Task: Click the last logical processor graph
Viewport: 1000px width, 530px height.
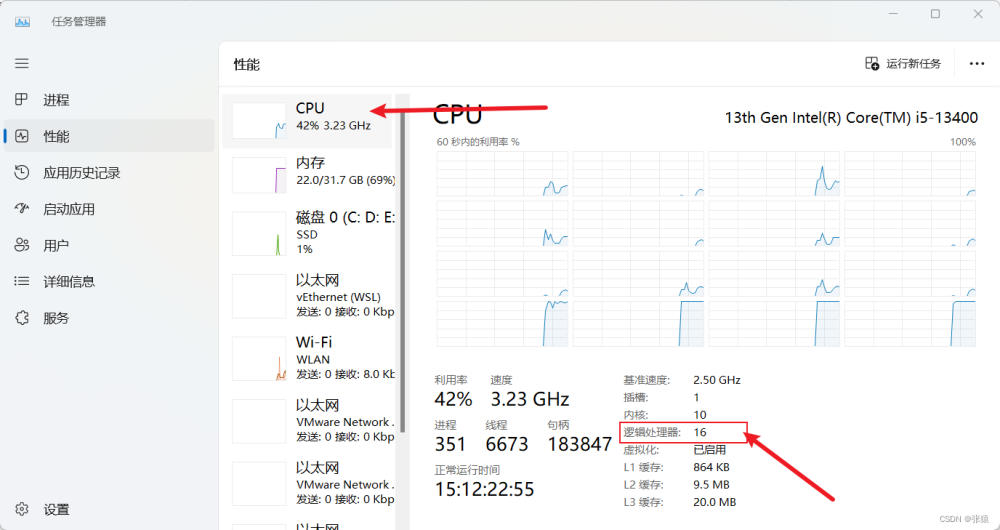Action: (910, 324)
